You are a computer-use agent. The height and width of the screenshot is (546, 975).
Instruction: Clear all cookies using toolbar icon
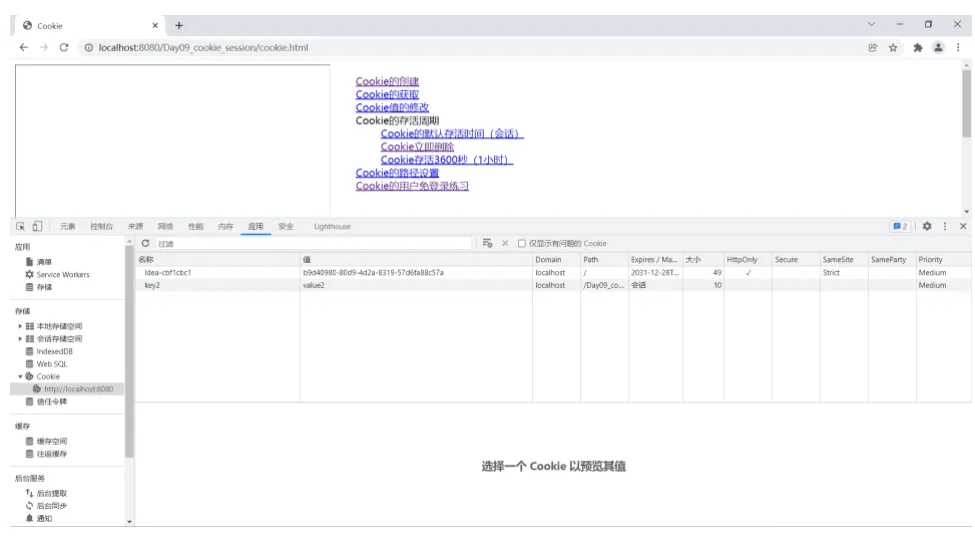coord(488,243)
